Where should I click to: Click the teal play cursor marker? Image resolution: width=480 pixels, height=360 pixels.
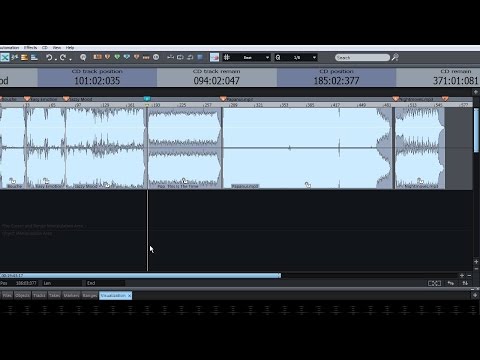(x=147, y=98)
